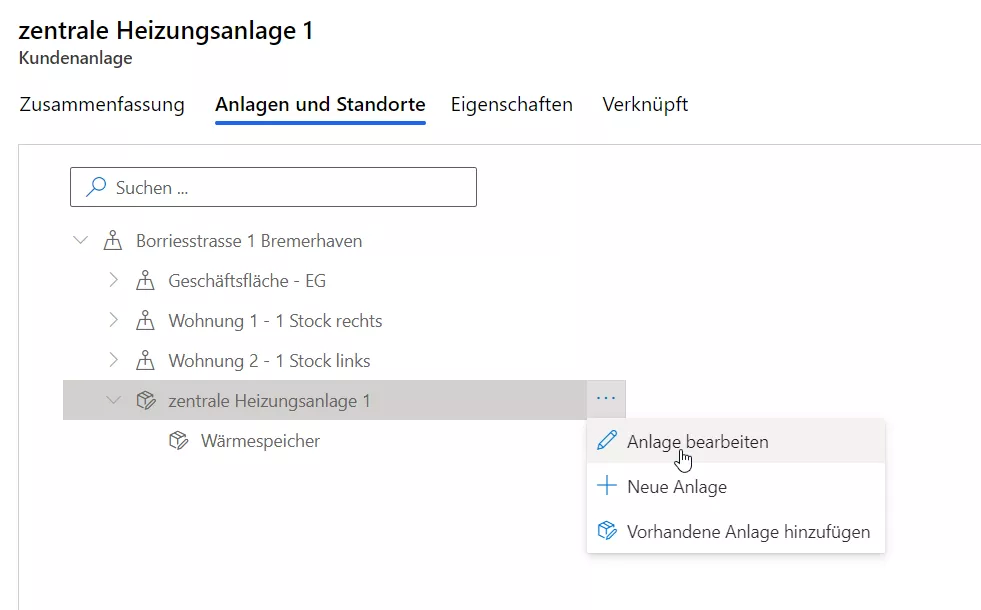Open the Eigenschaften tab
This screenshot has height=610, width=981.
tap(512, 105)
